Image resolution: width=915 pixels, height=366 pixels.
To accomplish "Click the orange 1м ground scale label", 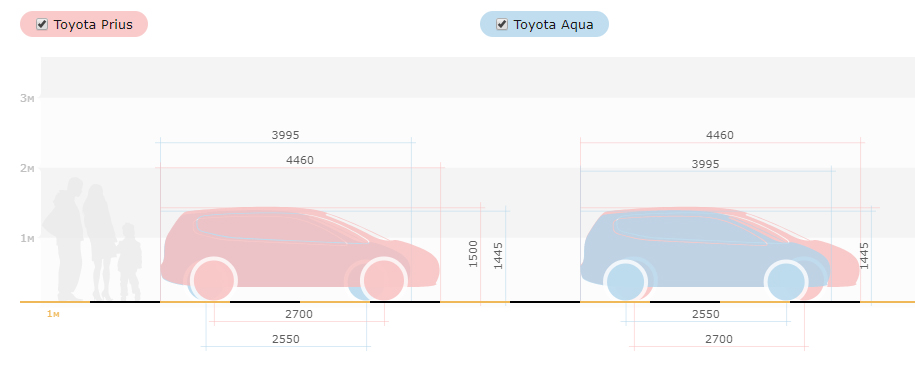I will click(53, 314).
